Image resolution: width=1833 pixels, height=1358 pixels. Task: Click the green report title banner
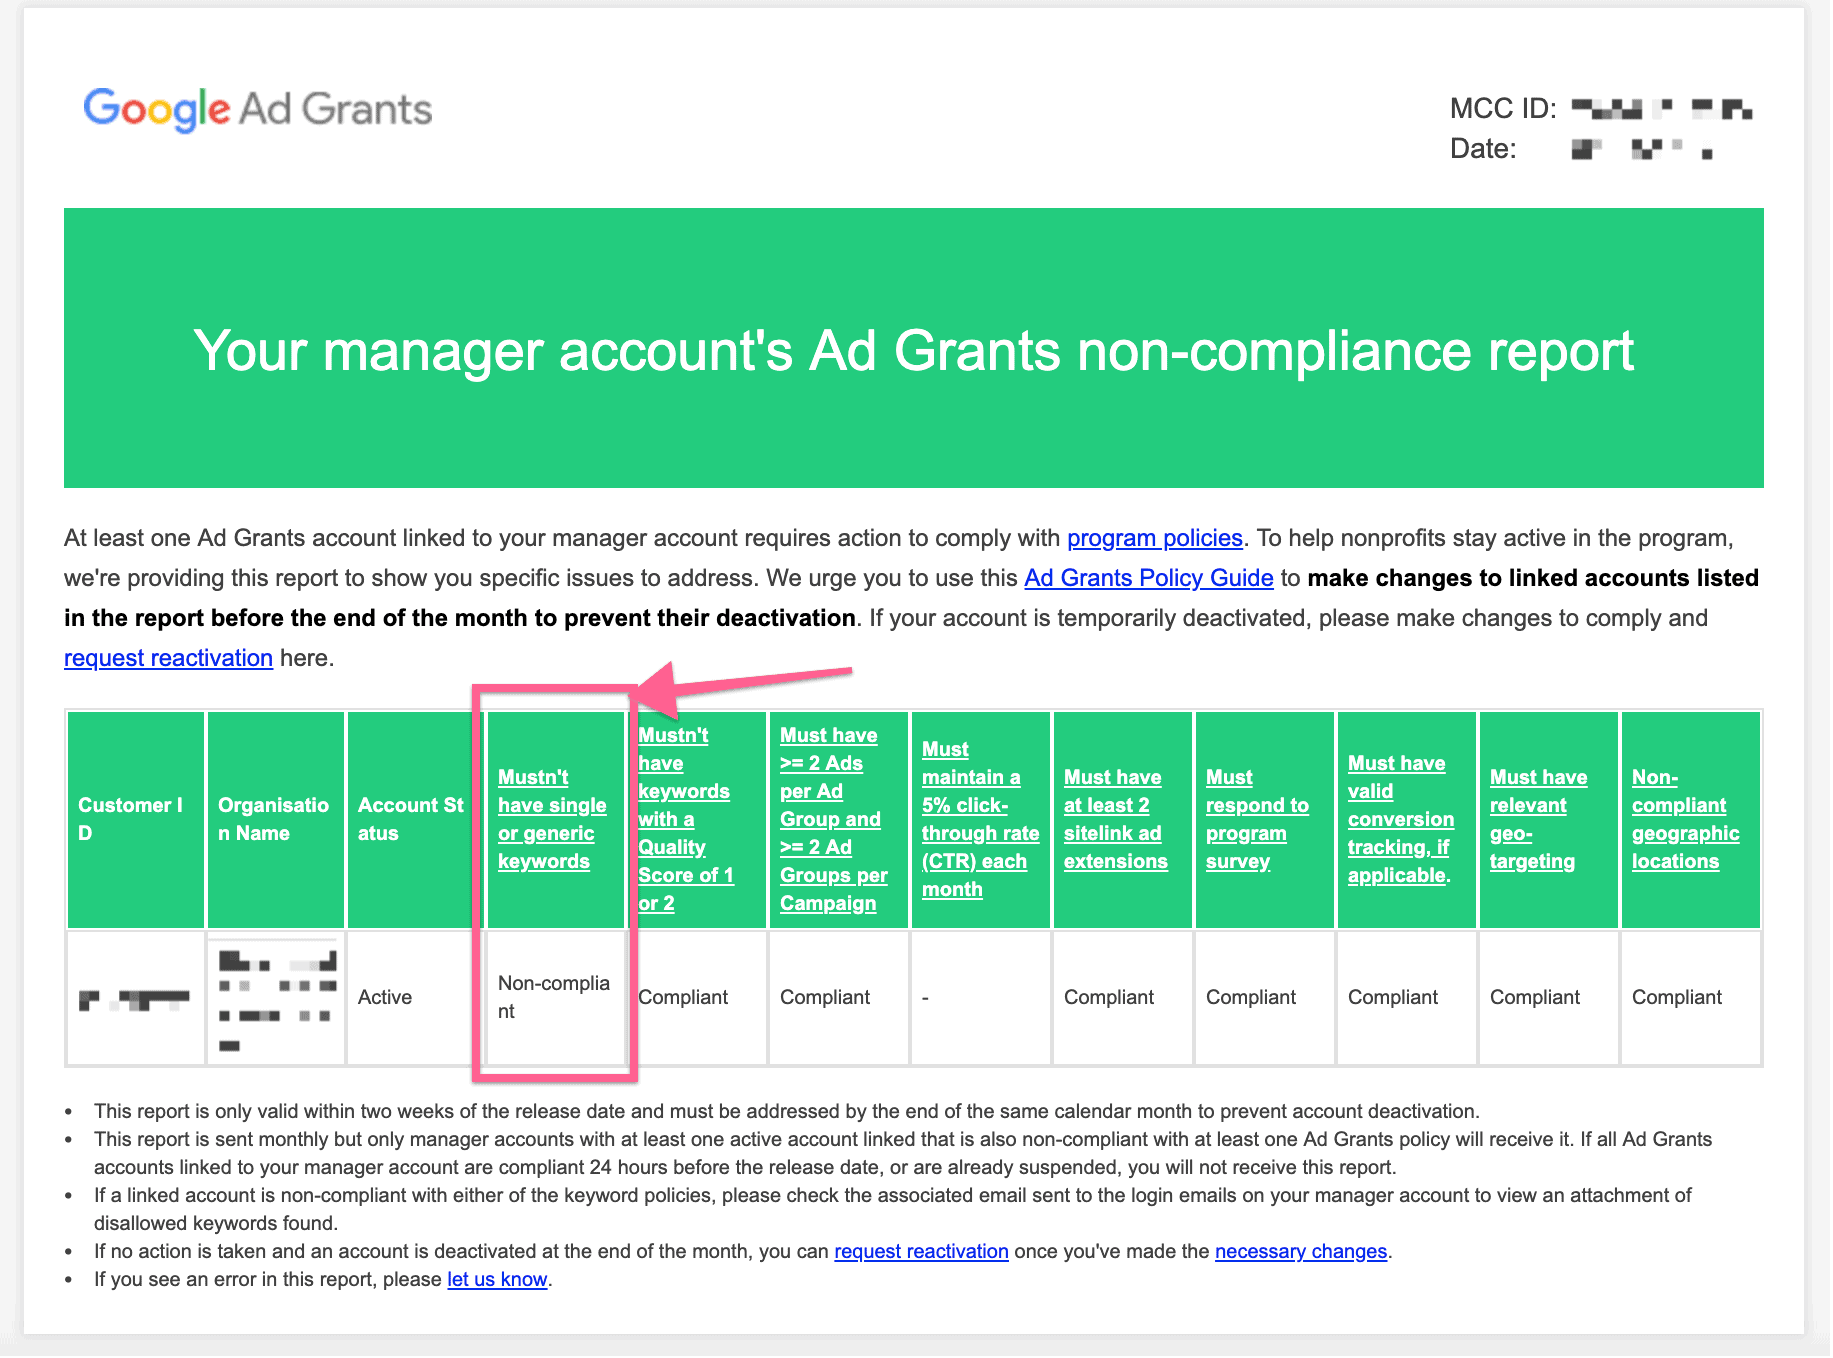pos(913,348)
